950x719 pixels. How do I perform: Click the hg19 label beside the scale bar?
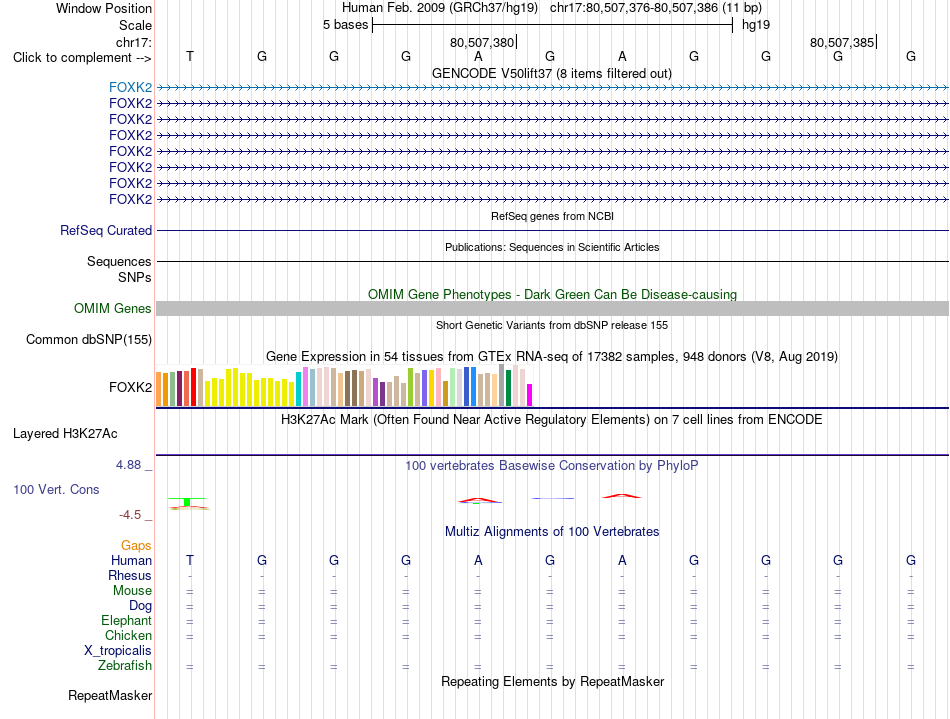756,25
